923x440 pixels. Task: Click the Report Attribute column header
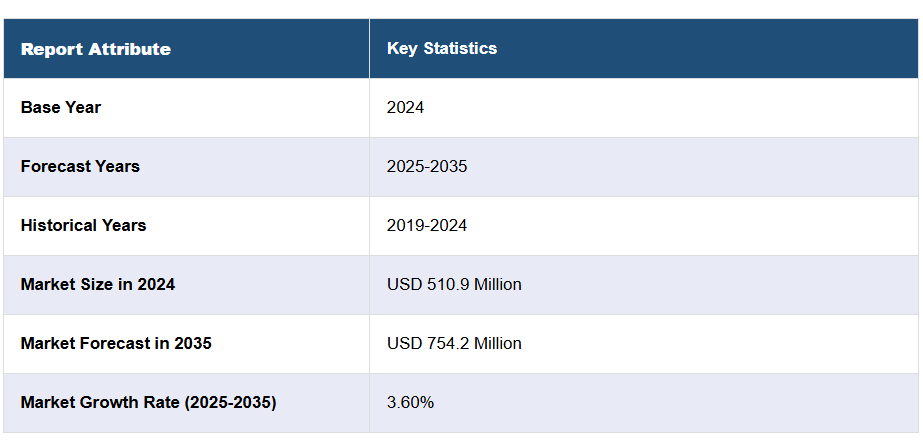click(95, 49)
